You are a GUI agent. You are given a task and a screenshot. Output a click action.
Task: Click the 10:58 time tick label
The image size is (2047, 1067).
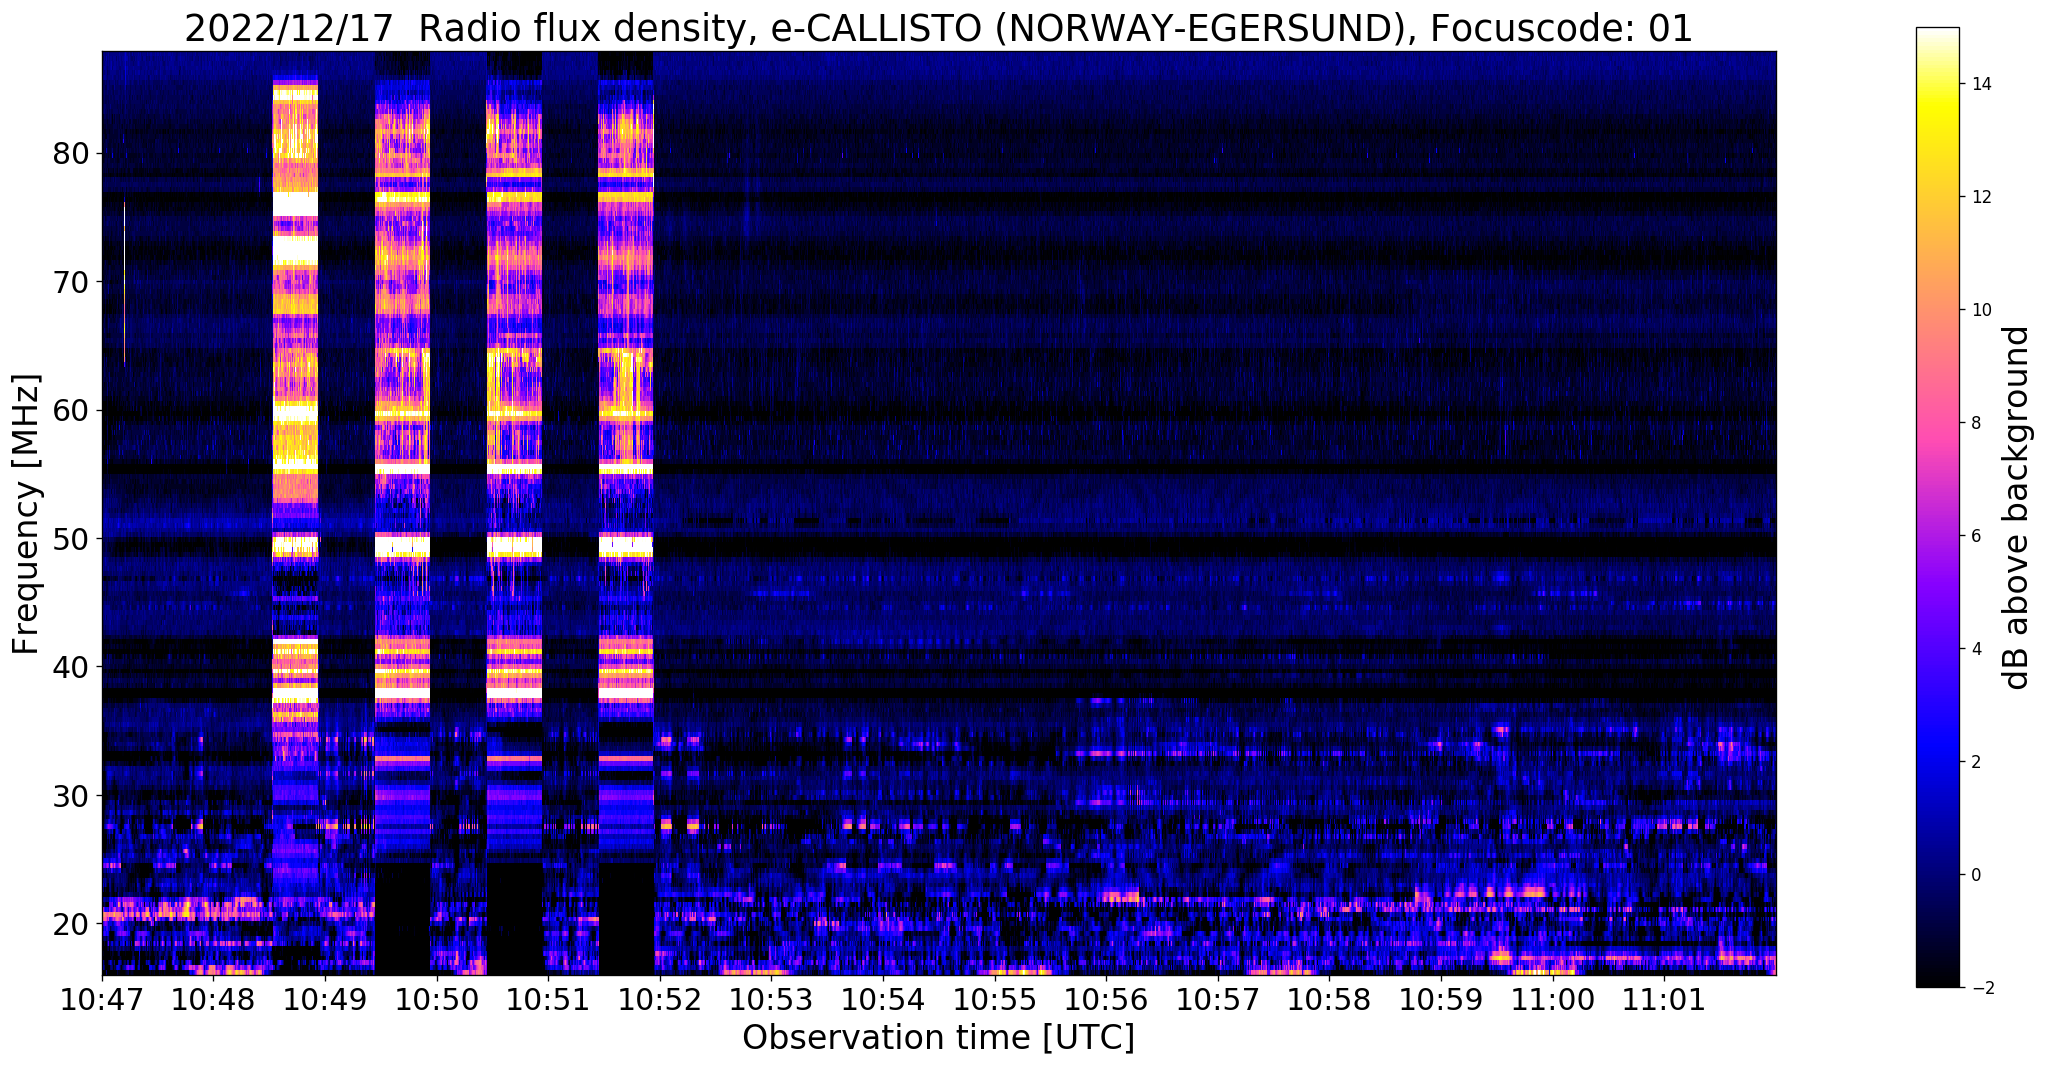point(1329,998)
